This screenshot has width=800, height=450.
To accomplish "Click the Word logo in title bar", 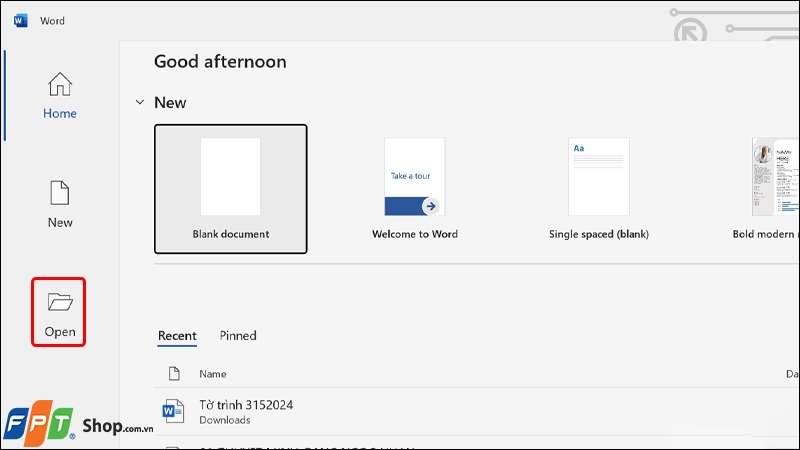I will click(21, 20).
